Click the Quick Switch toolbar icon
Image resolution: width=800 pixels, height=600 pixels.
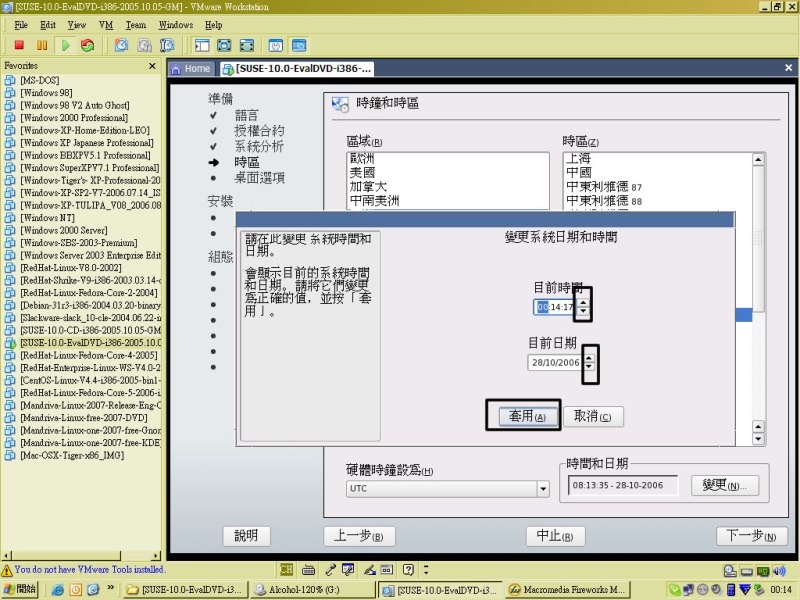click(x=246, y=45)
